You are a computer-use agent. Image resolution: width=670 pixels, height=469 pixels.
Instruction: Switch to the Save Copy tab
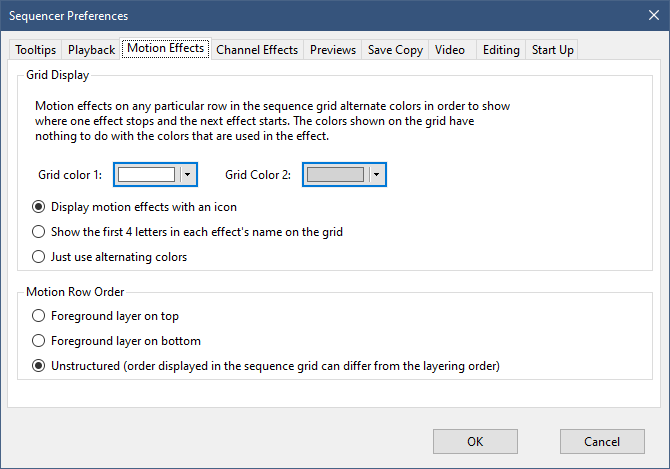click(x=395, y=50)
